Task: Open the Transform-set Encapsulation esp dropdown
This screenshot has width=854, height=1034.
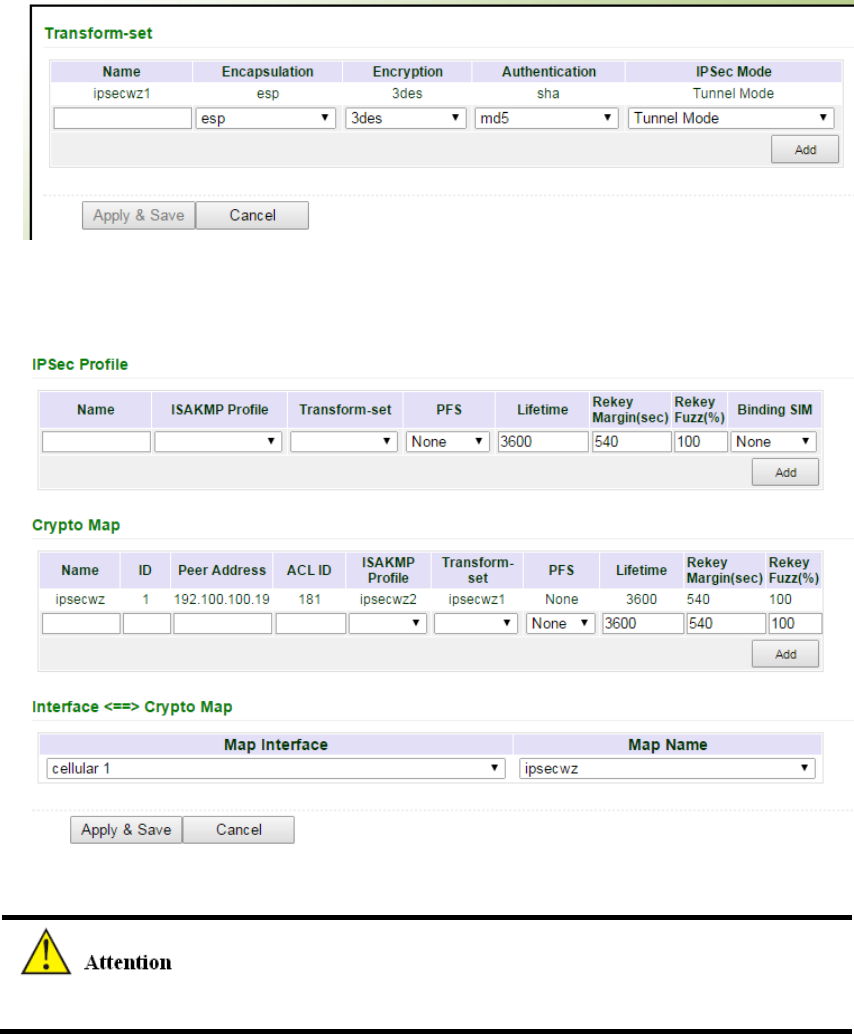Action: pyautogui.click(x=266, y=118)
